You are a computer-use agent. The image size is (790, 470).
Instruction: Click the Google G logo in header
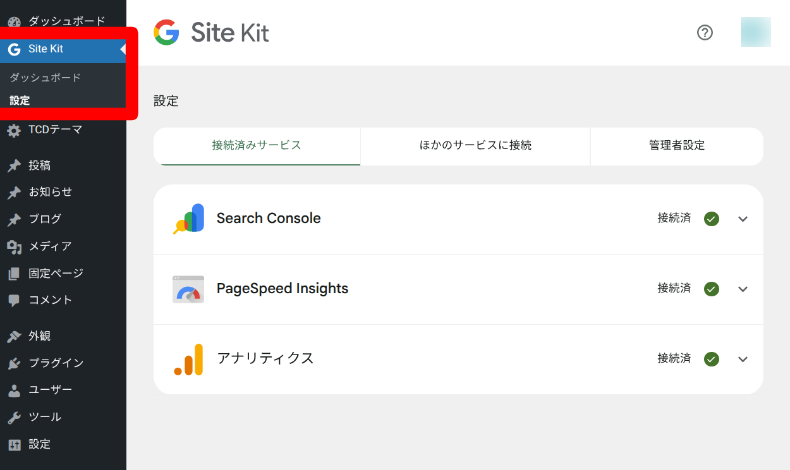click(x=166, y=32)
